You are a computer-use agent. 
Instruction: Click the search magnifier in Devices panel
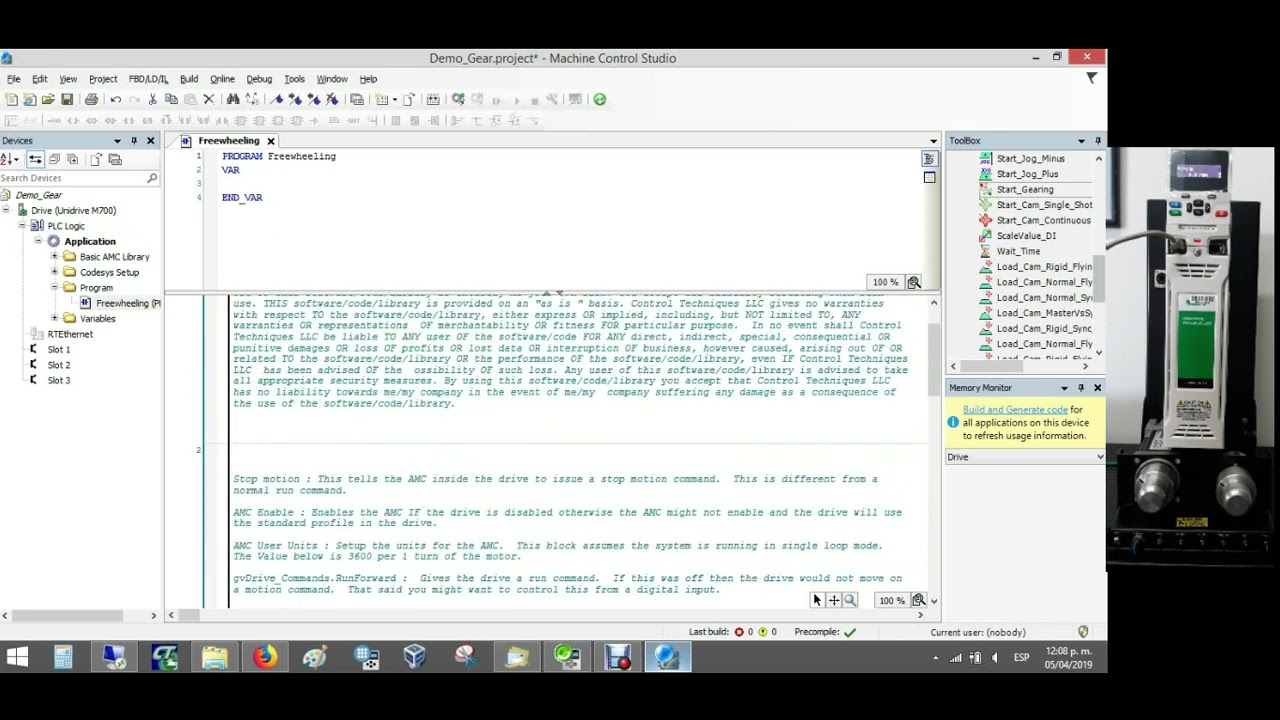(152, 178)
